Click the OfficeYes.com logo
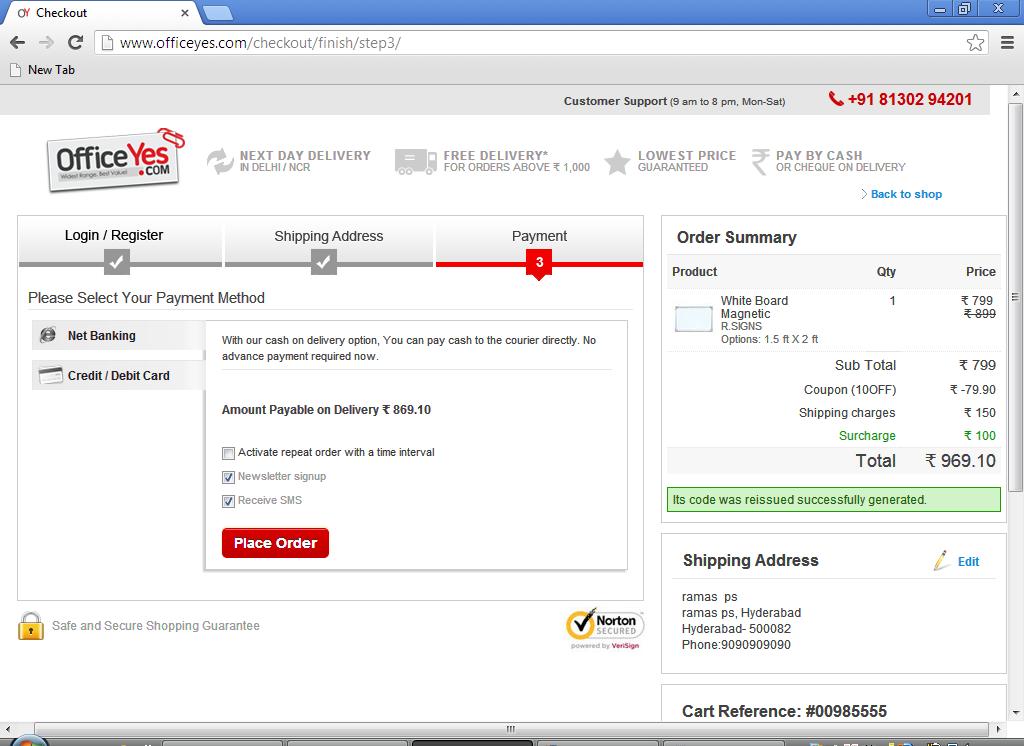1024x746 pixels. pyautogui.click(x=115, y=160)
